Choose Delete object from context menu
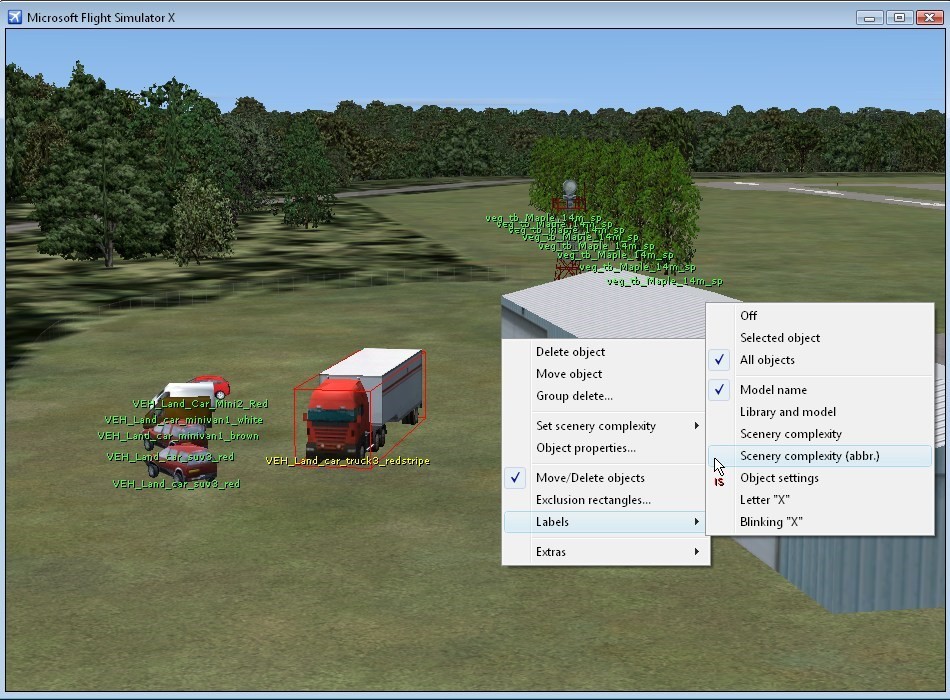 pyautogui.click(x=570, y=352)
